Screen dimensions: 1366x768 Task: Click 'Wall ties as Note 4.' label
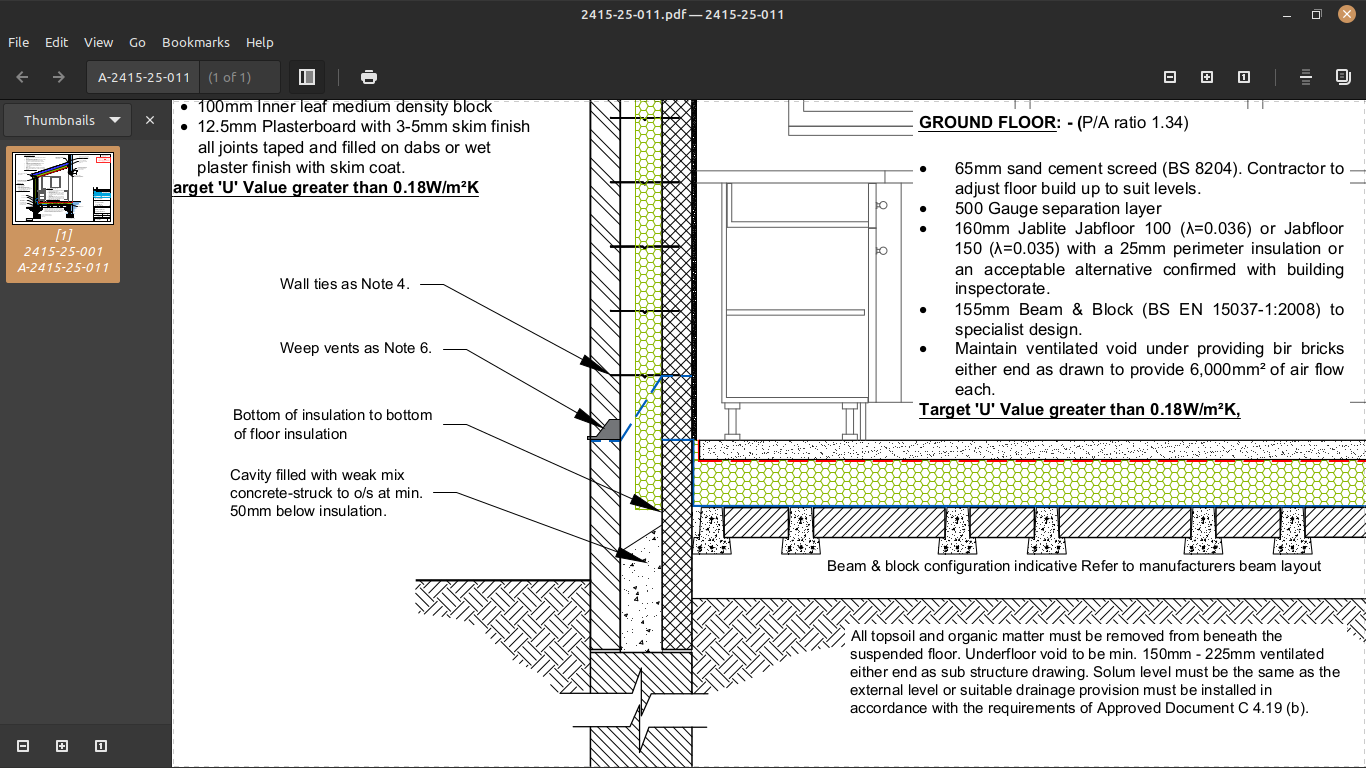[345, 284]
